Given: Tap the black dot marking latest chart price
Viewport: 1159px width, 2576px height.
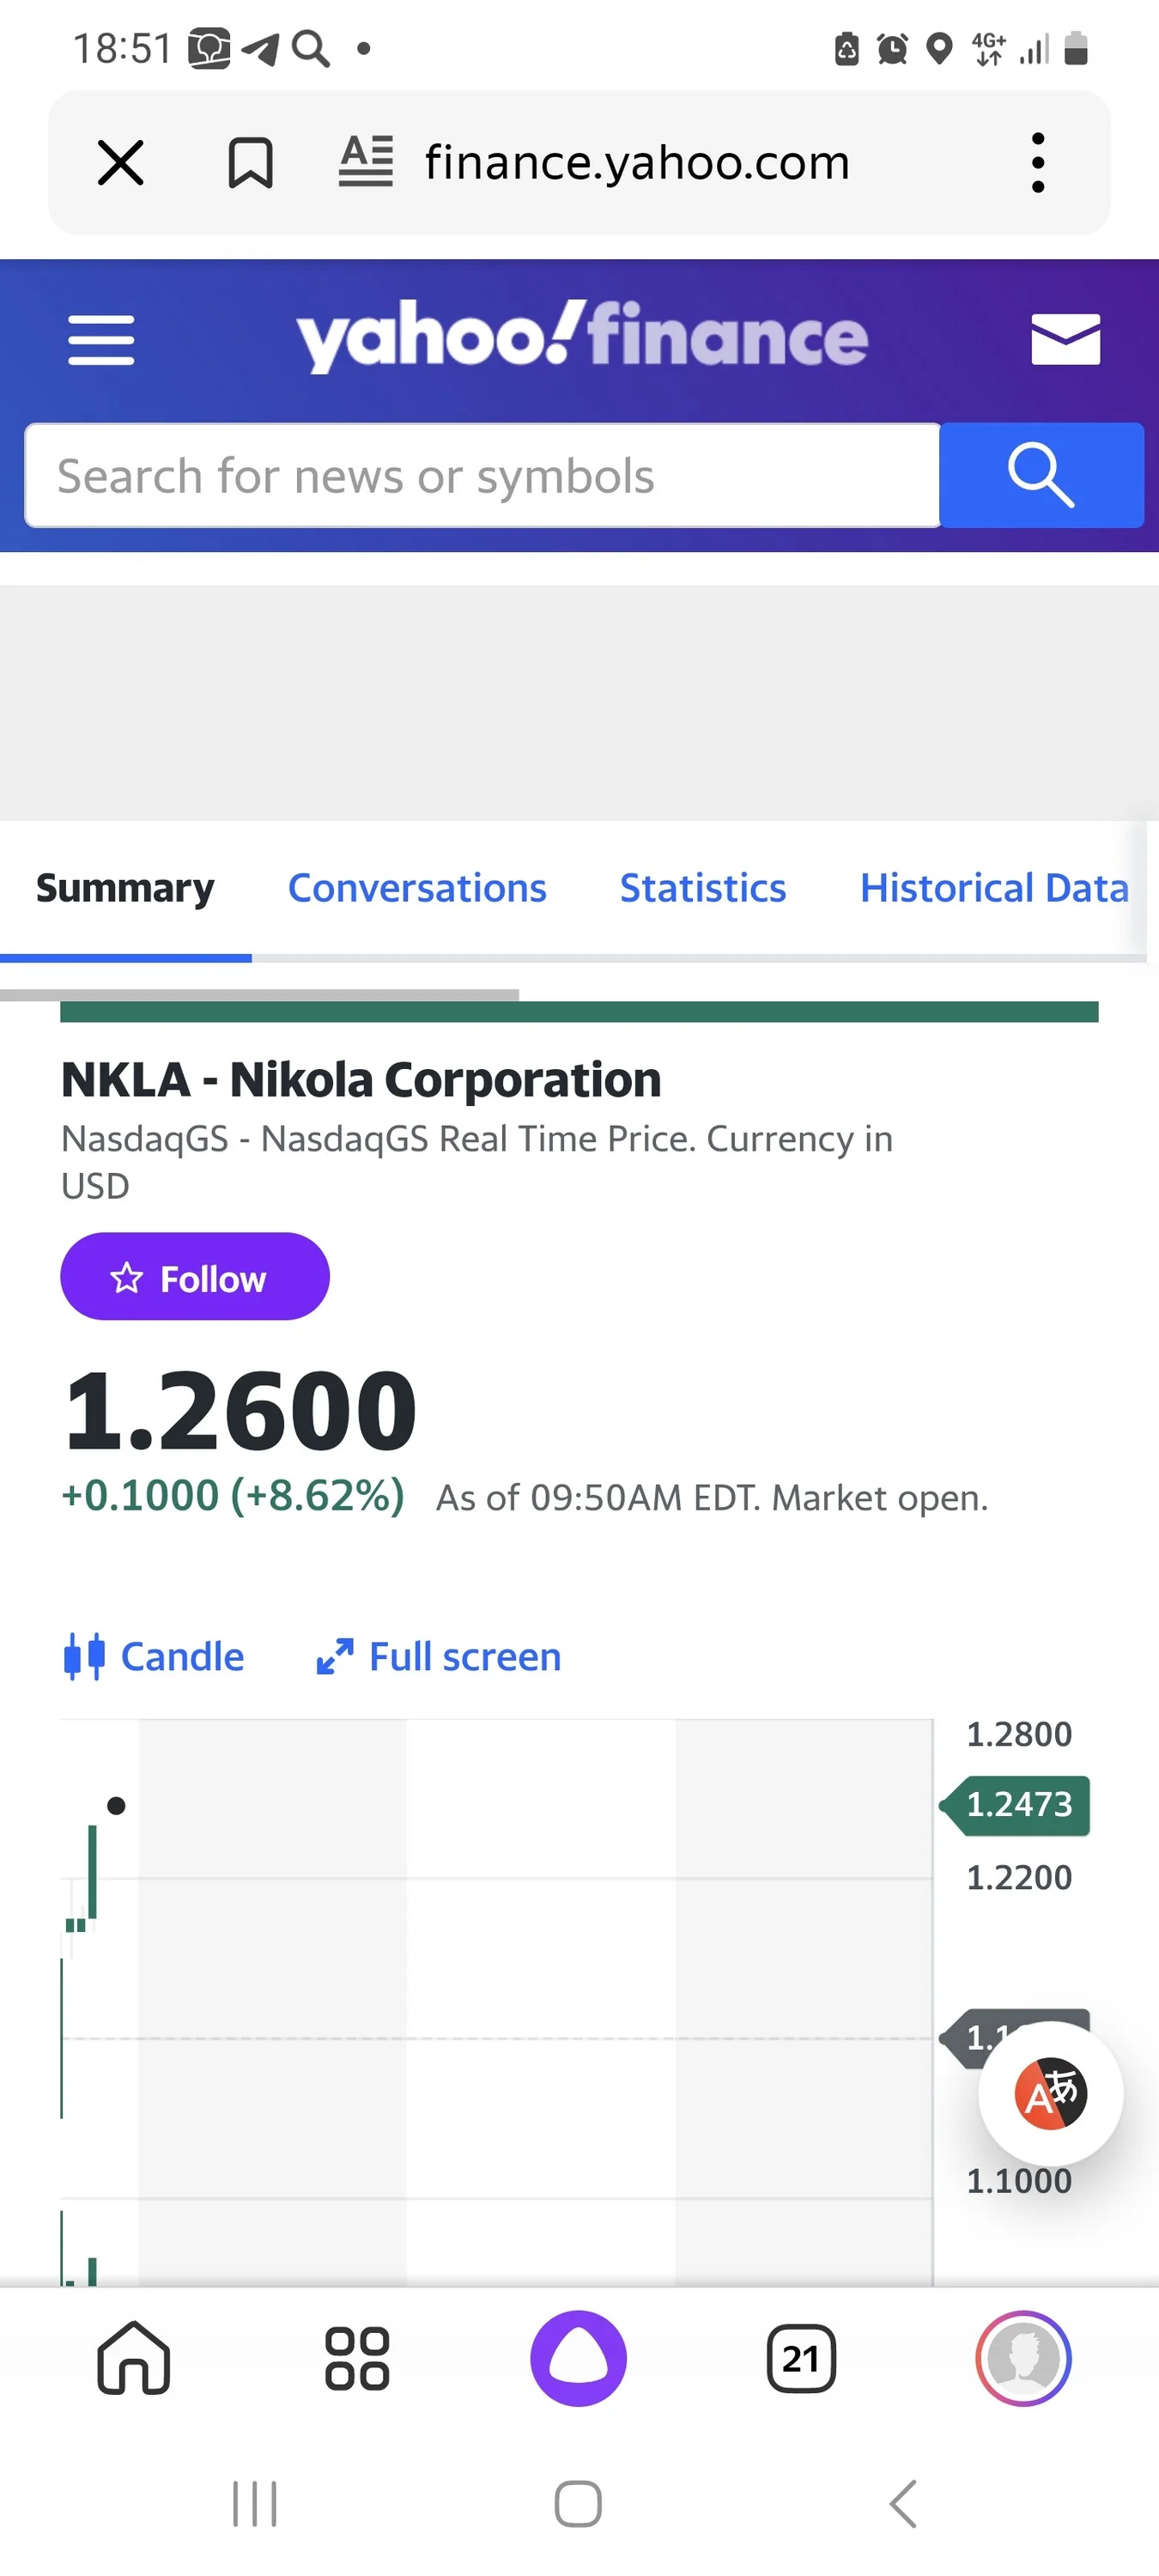Looking at the screenshot, I should 116,1805.
